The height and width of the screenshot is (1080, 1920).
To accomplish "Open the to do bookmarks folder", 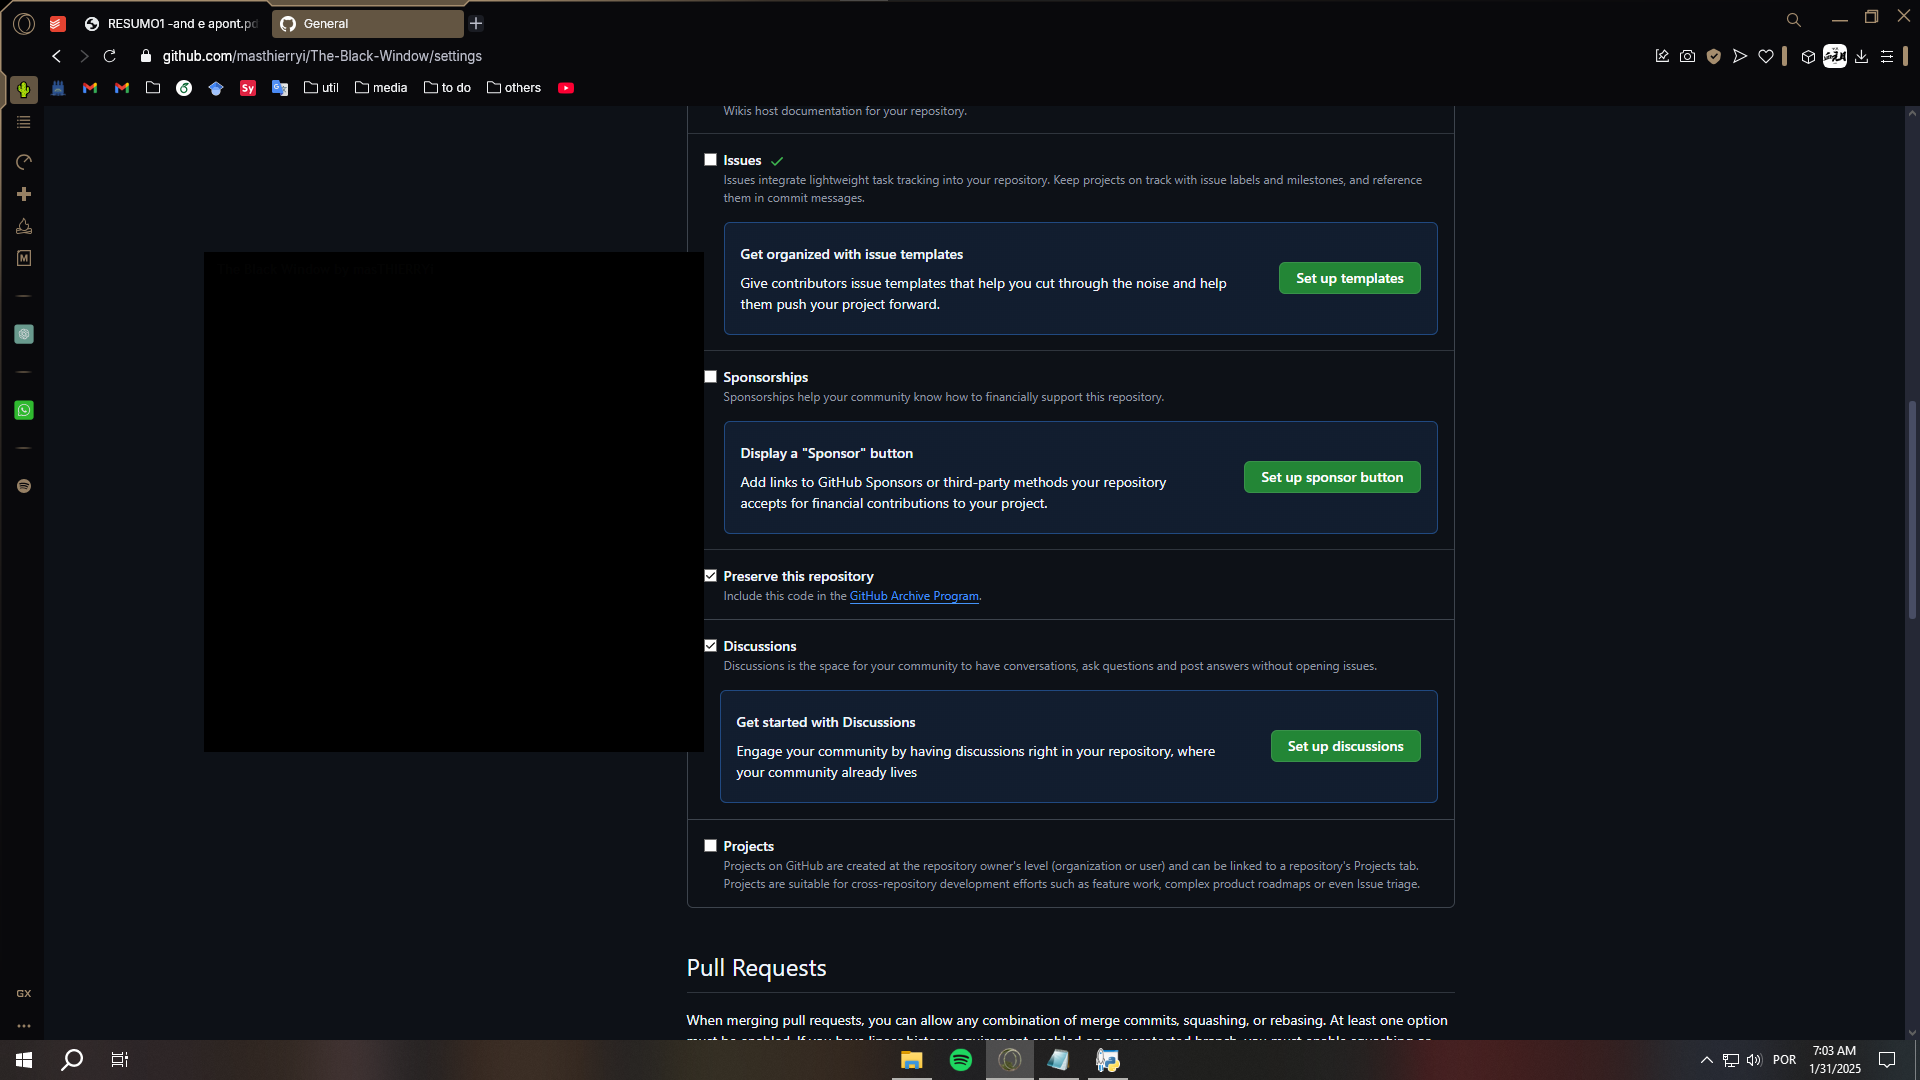I will (x=447, y=88).
